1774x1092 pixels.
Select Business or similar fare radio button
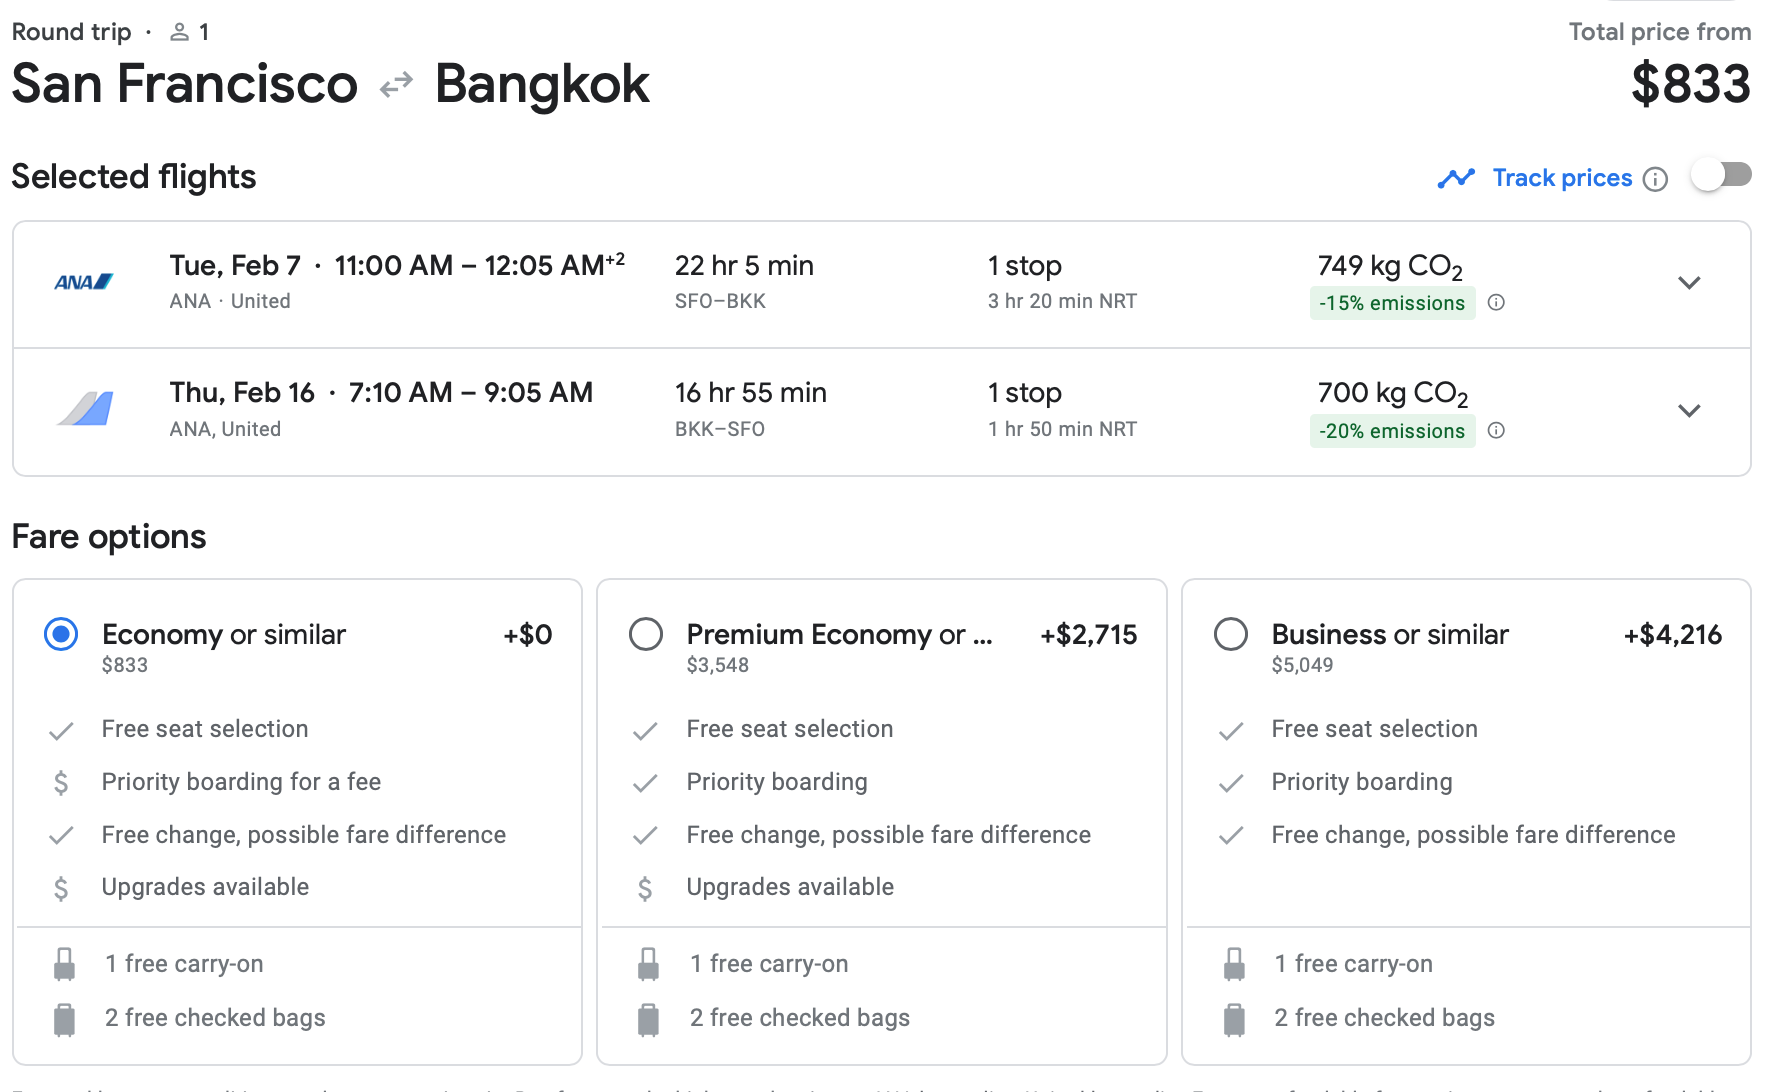click(1231, 635)
